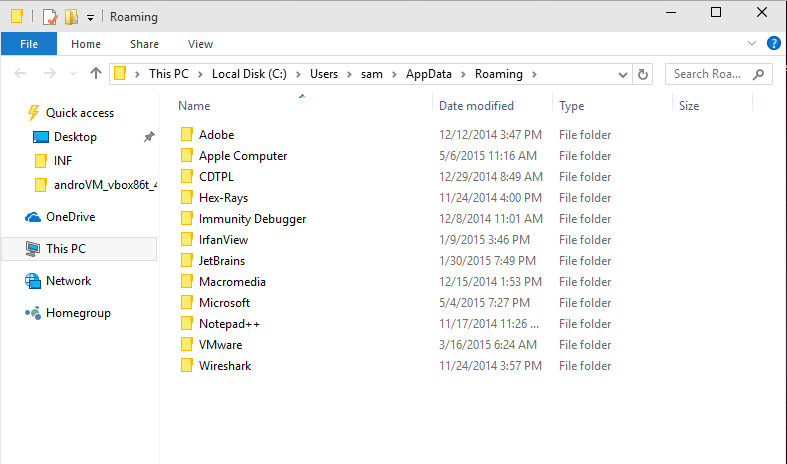The width and height of the screenshot is (787, 464).
Task: Select the sam breadcrumb segment
Action: [x=371, y=74]
